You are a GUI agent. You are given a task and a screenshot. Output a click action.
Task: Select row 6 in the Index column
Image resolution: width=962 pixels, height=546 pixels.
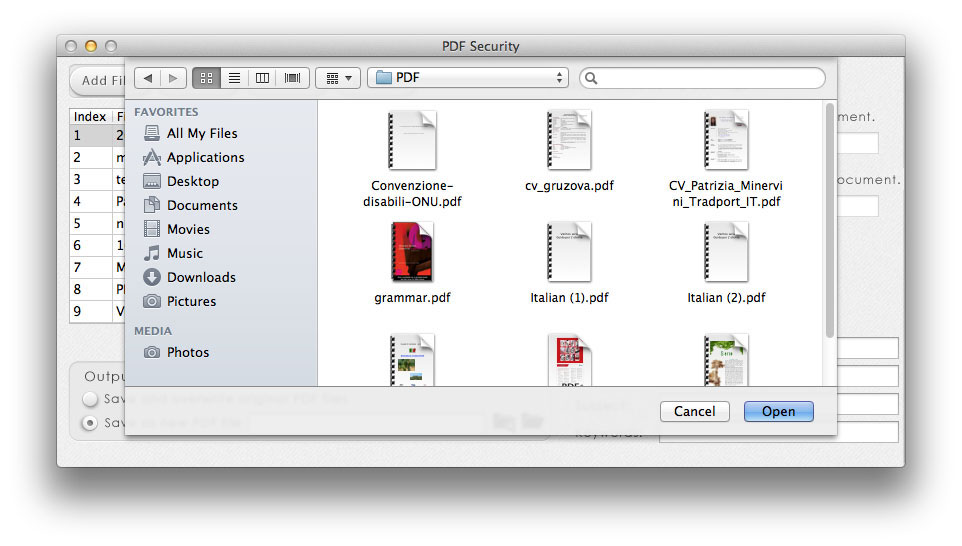(91, 245)
